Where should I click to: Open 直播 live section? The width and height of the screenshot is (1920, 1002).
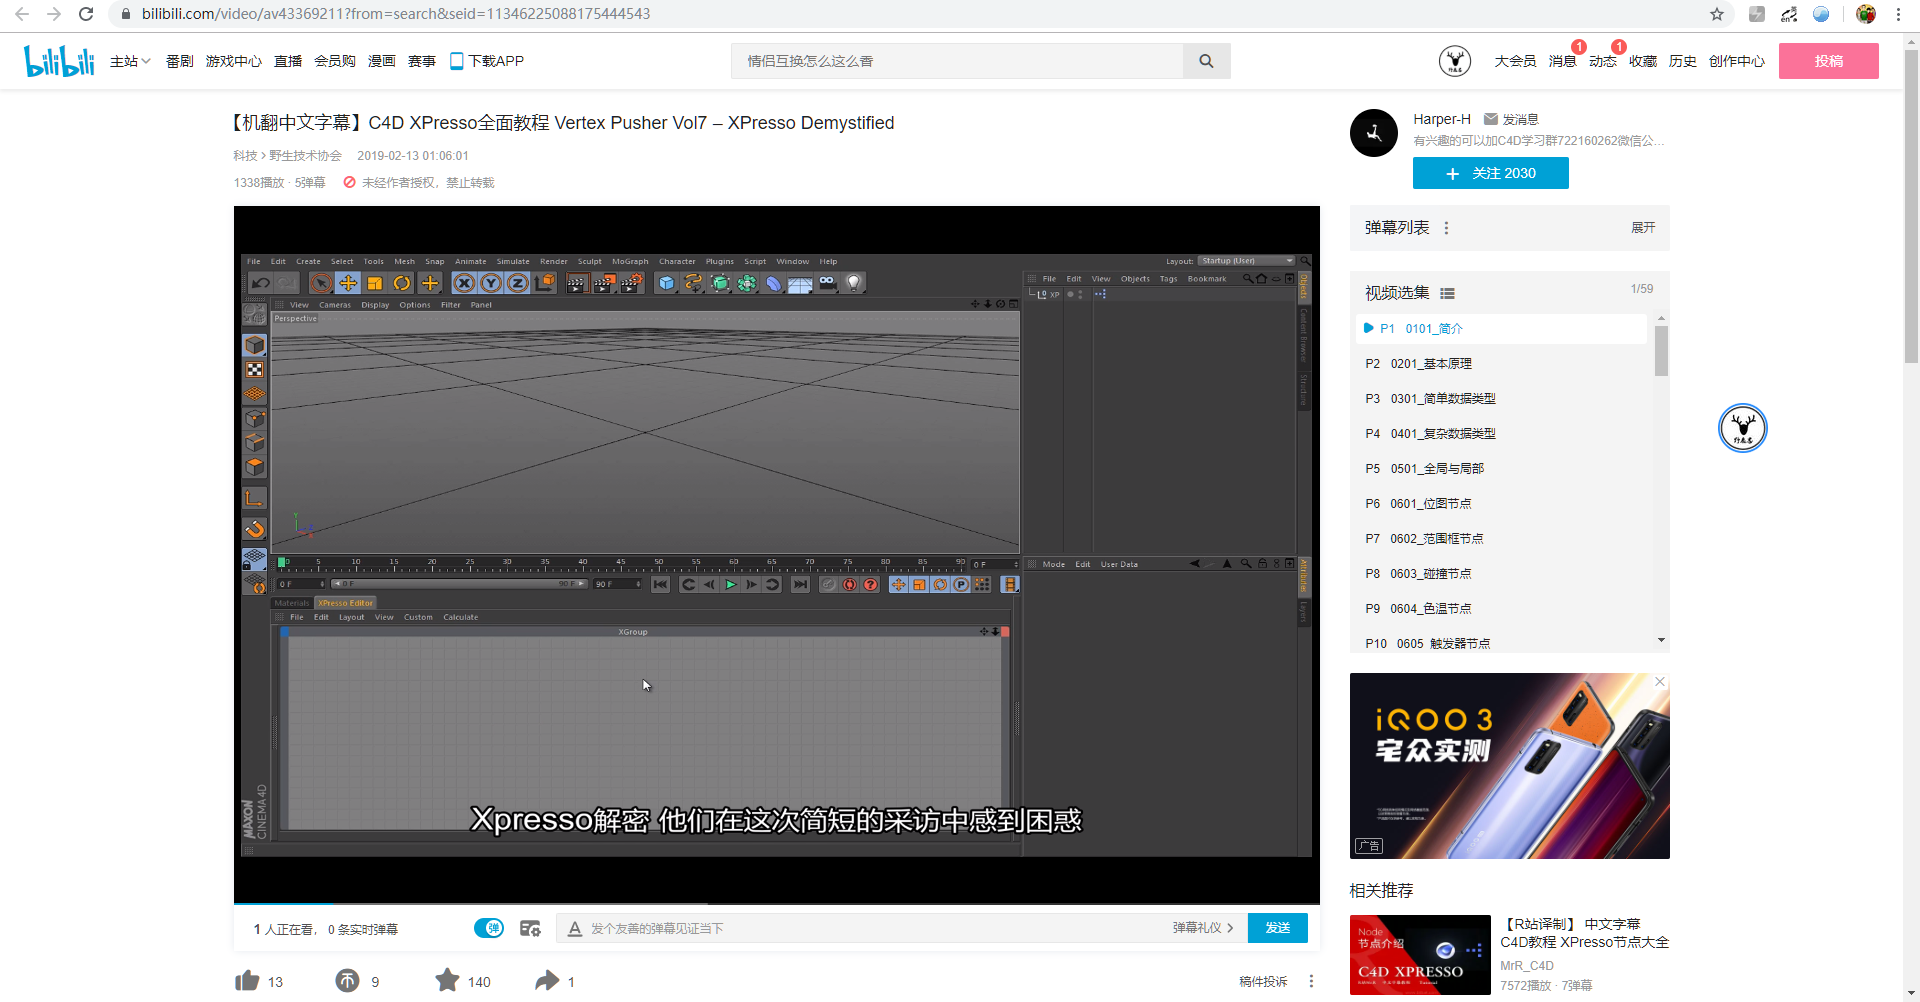288,61
